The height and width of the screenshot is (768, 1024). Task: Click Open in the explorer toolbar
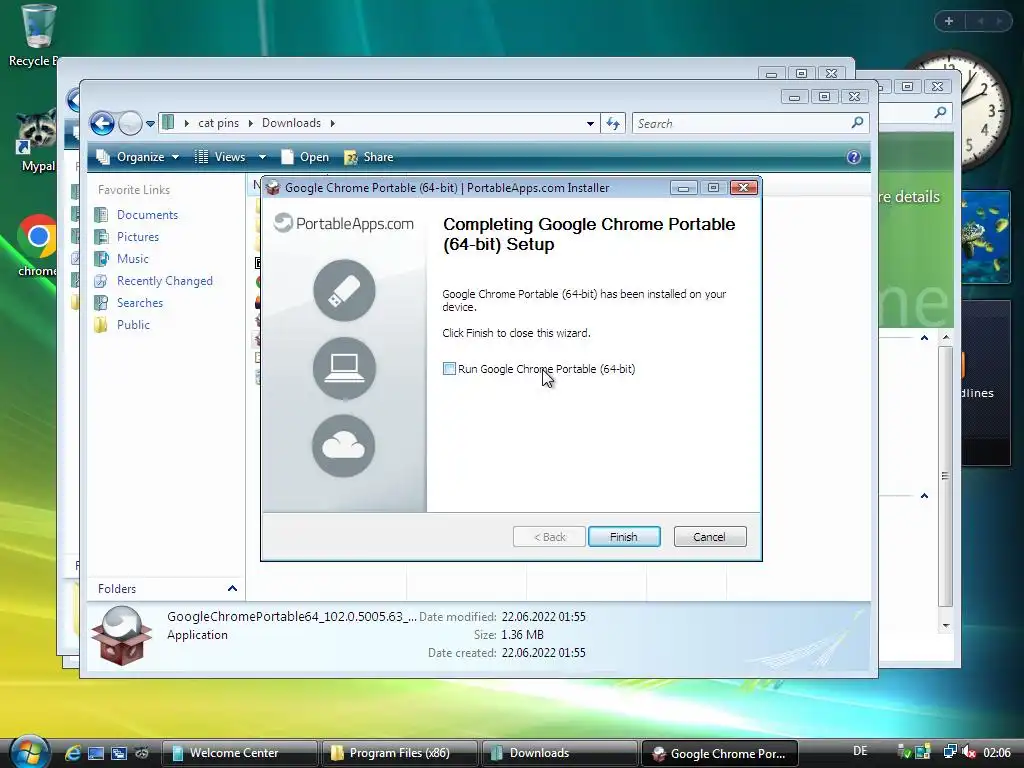305,157
